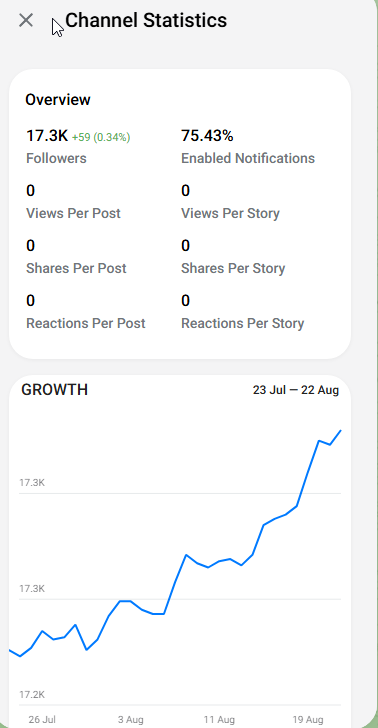
Task: Click the growth line peak near 22 Aug
Action: tap(340, 431)
